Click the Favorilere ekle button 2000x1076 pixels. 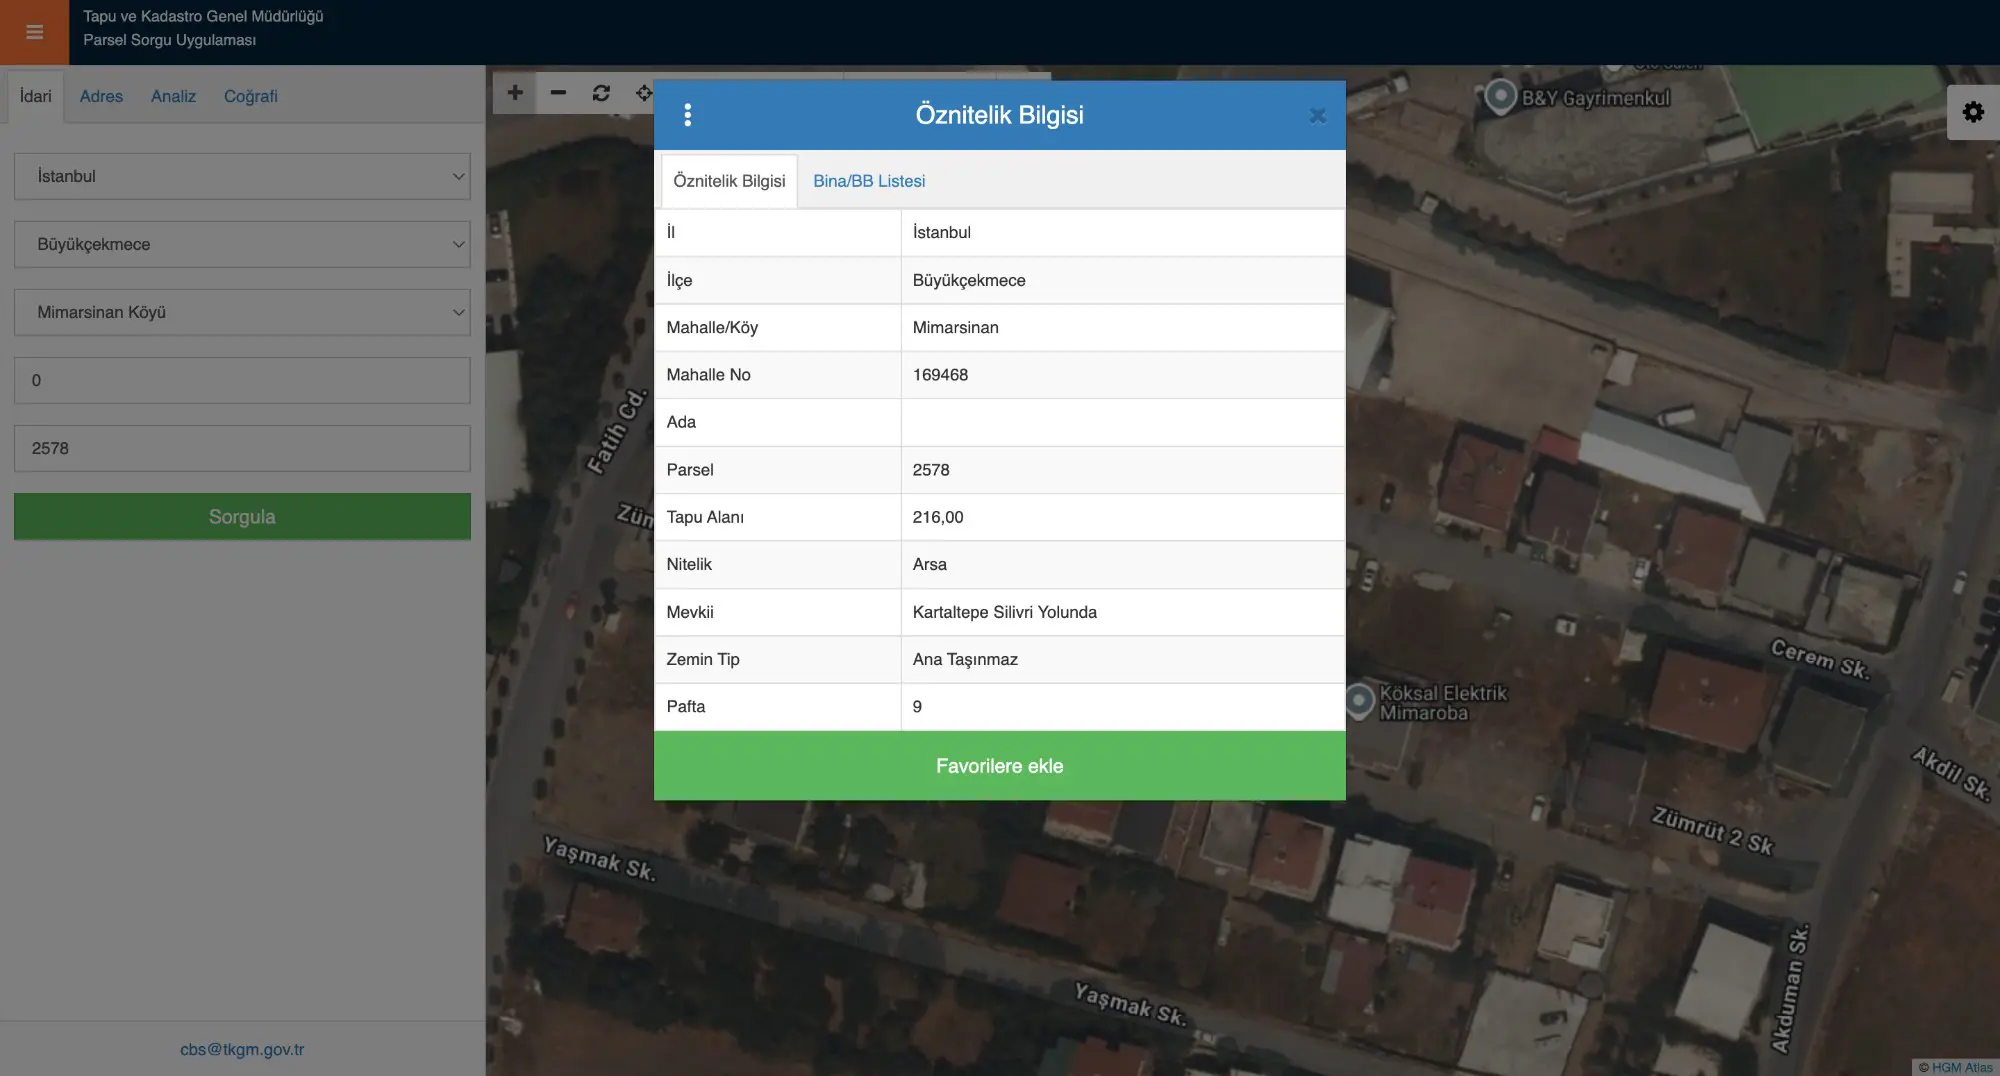tap(999, 766)
